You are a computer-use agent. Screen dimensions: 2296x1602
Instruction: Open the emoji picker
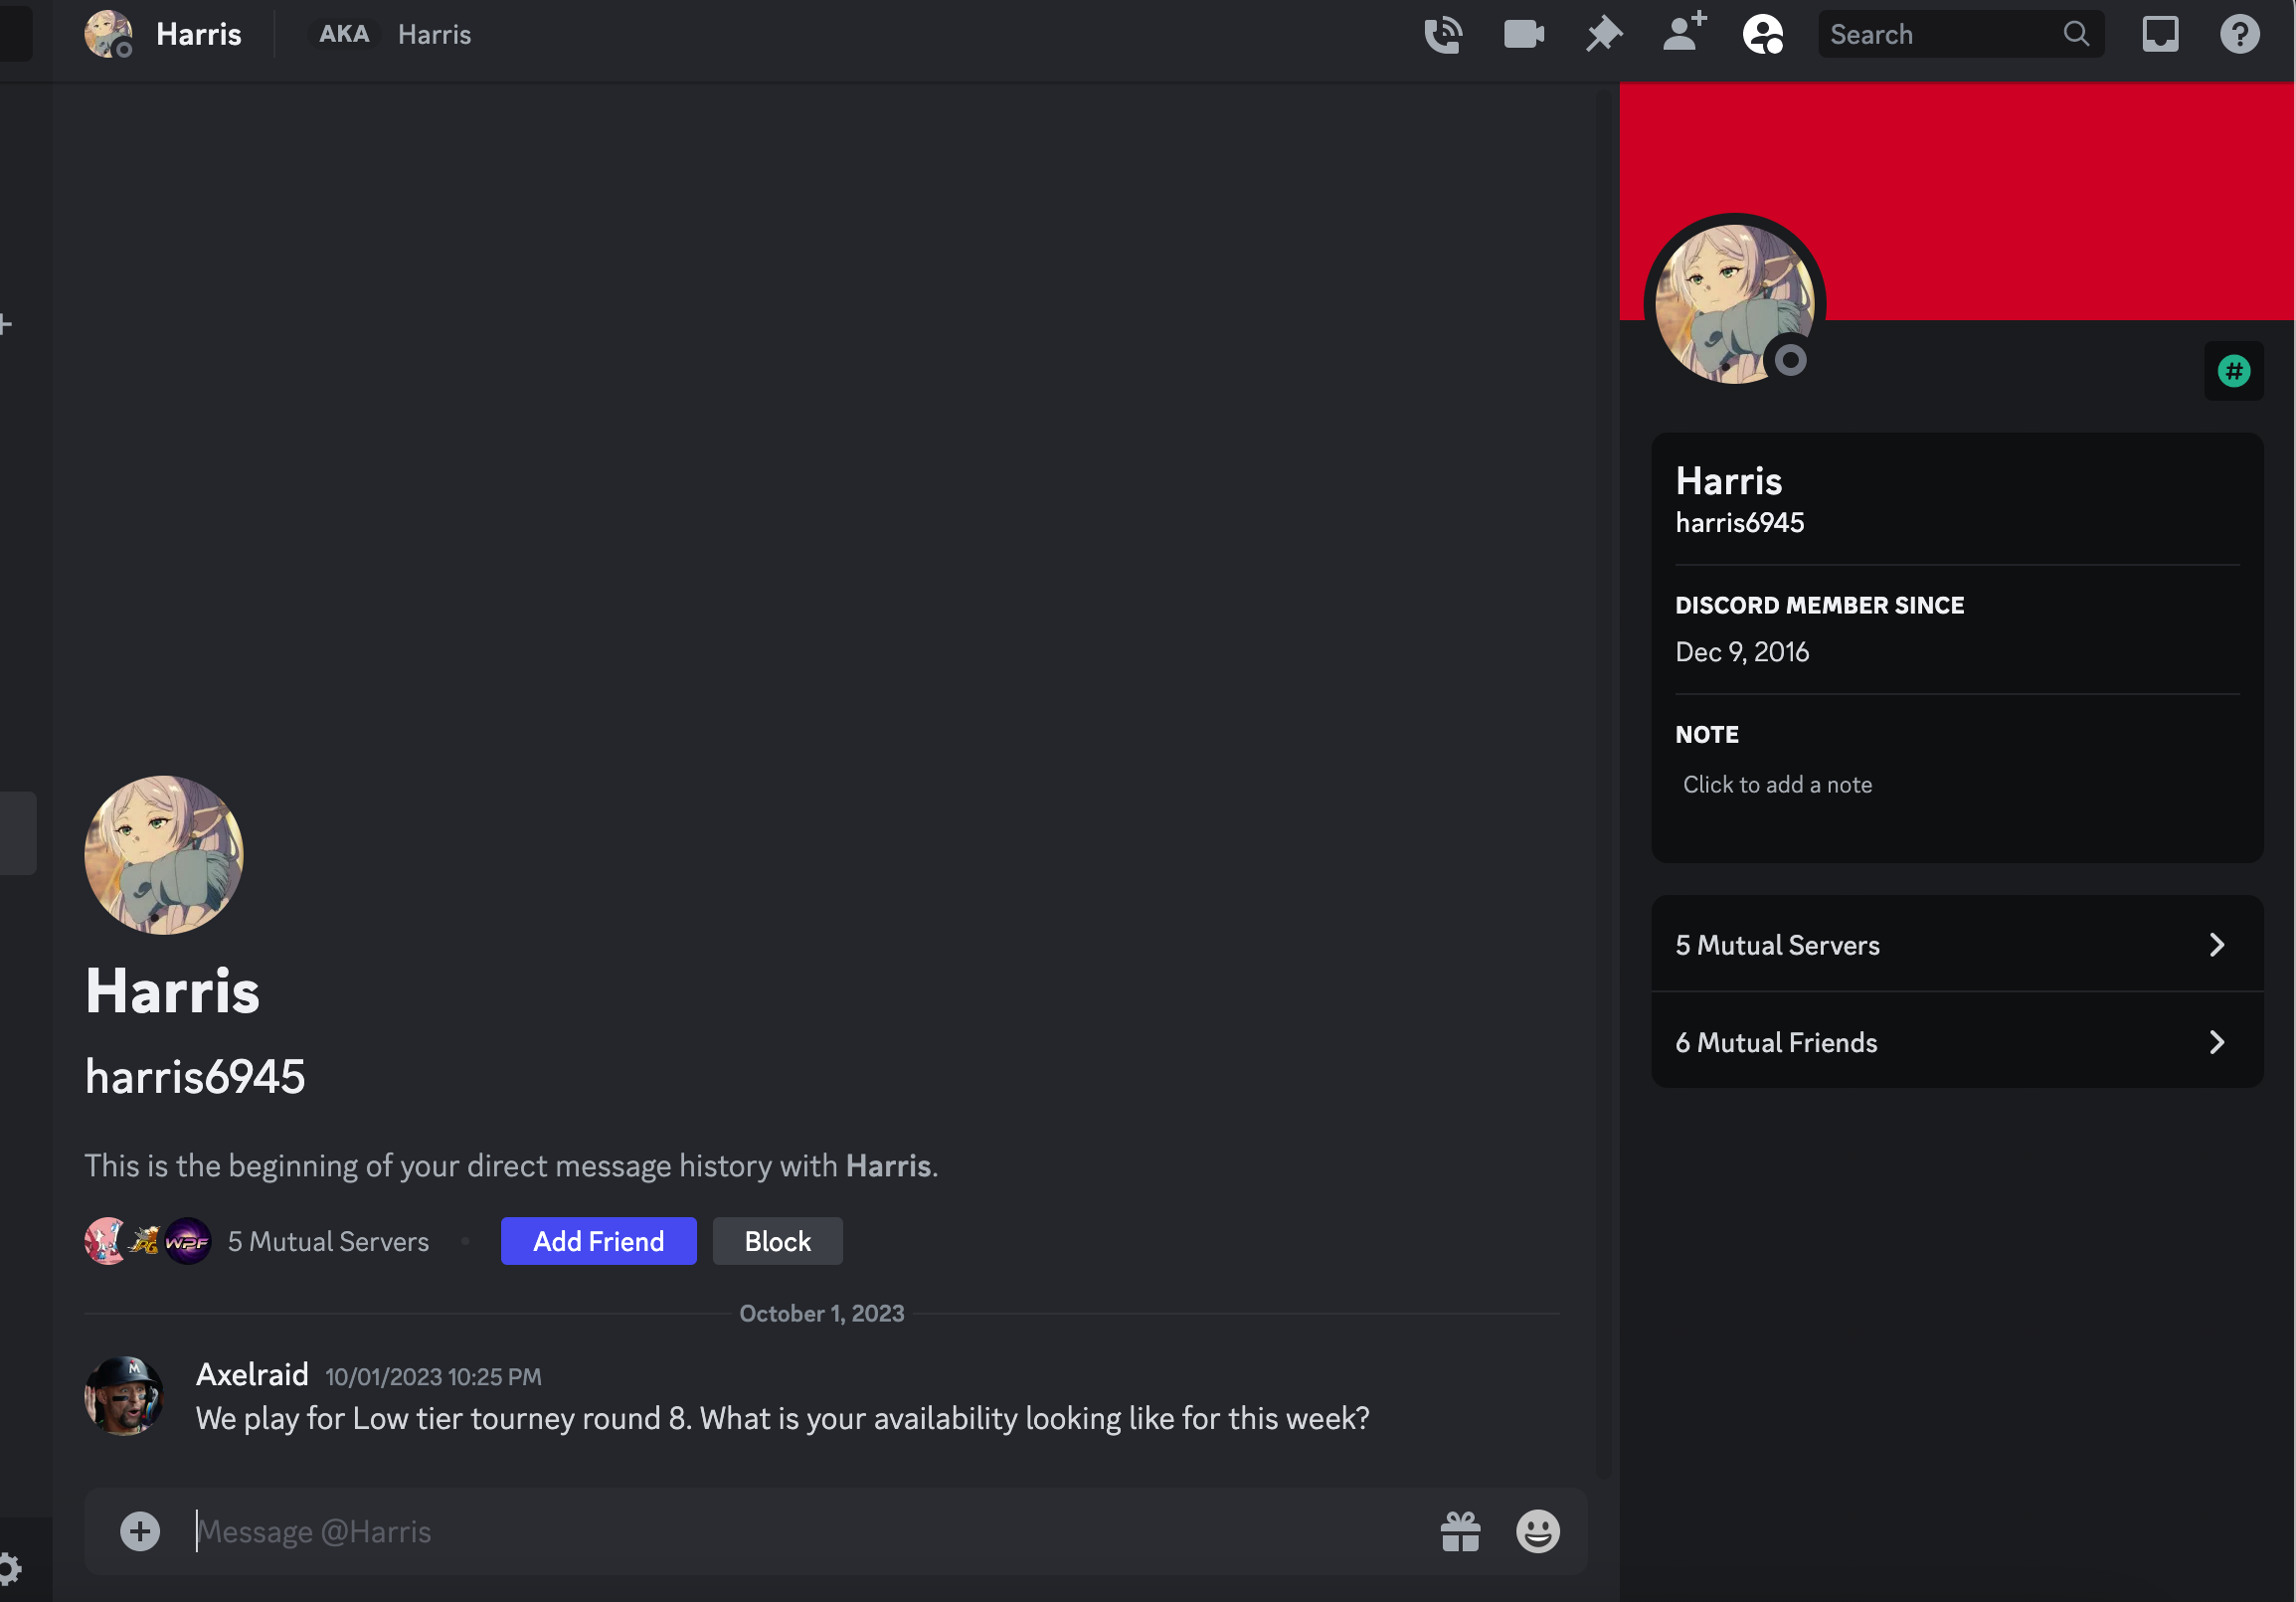(1537, 1531)
